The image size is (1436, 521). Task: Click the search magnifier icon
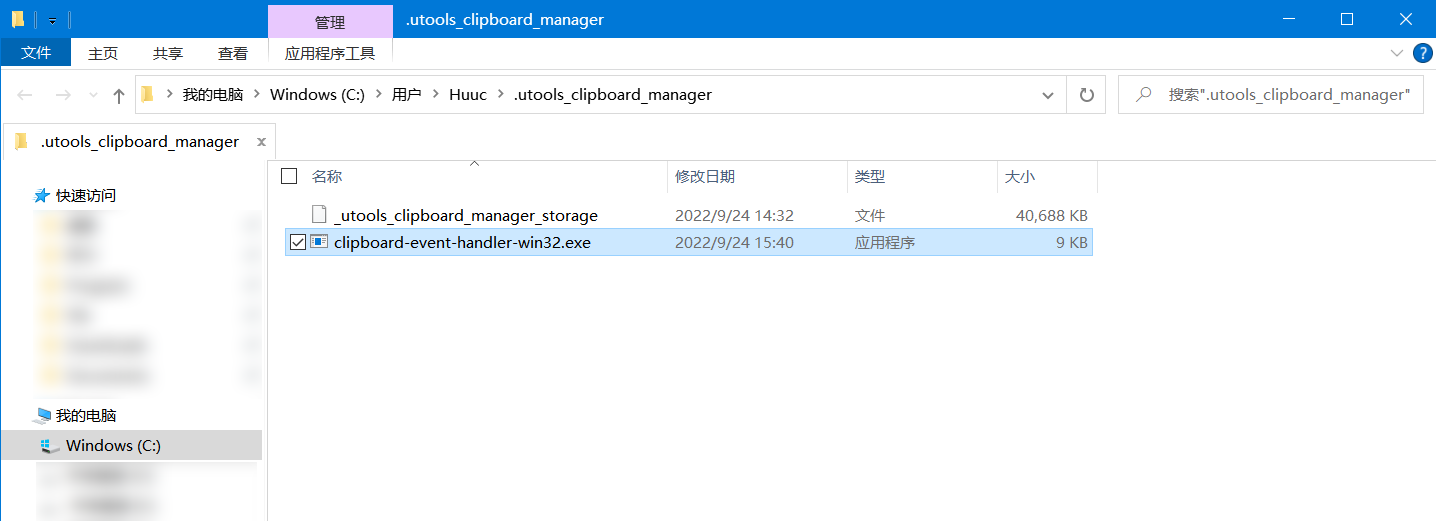click(x=1143, y=94)
